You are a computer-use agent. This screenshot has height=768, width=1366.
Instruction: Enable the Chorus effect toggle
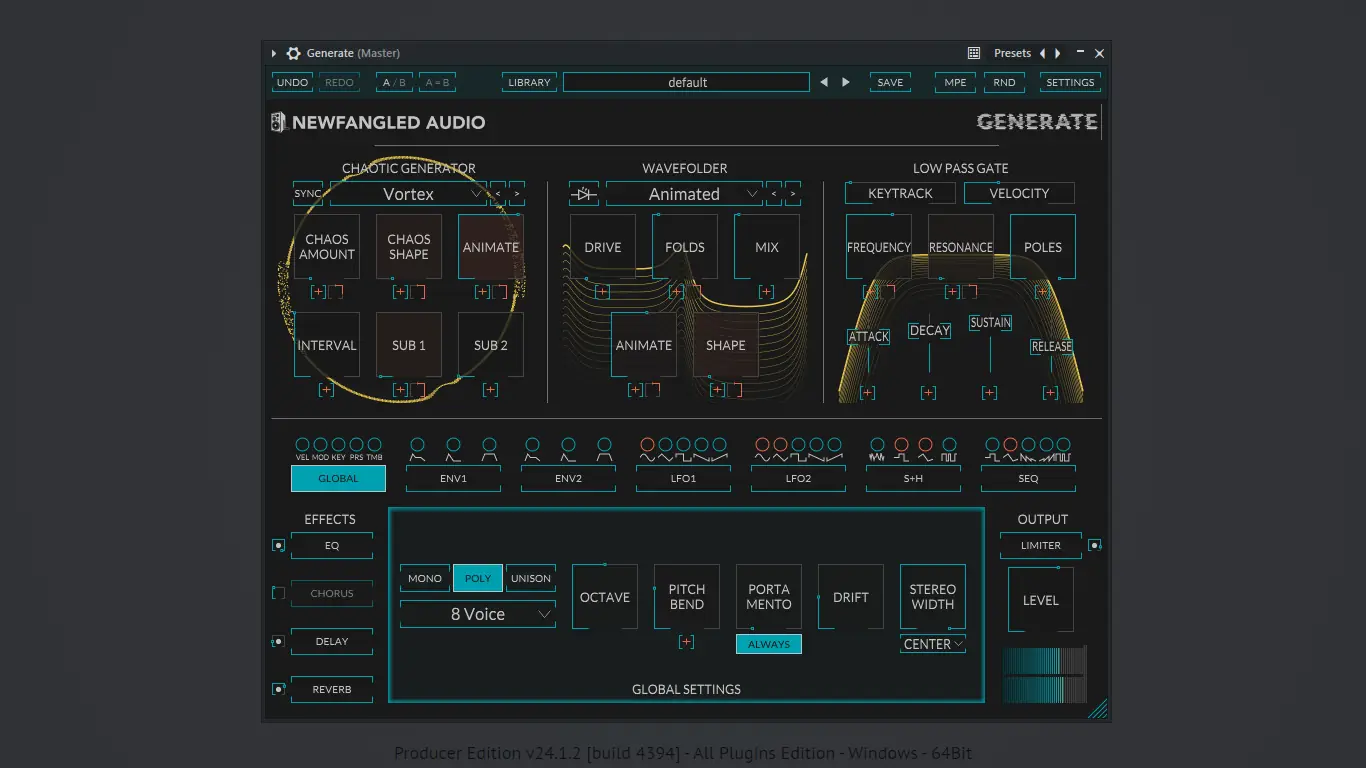(278, 593)
